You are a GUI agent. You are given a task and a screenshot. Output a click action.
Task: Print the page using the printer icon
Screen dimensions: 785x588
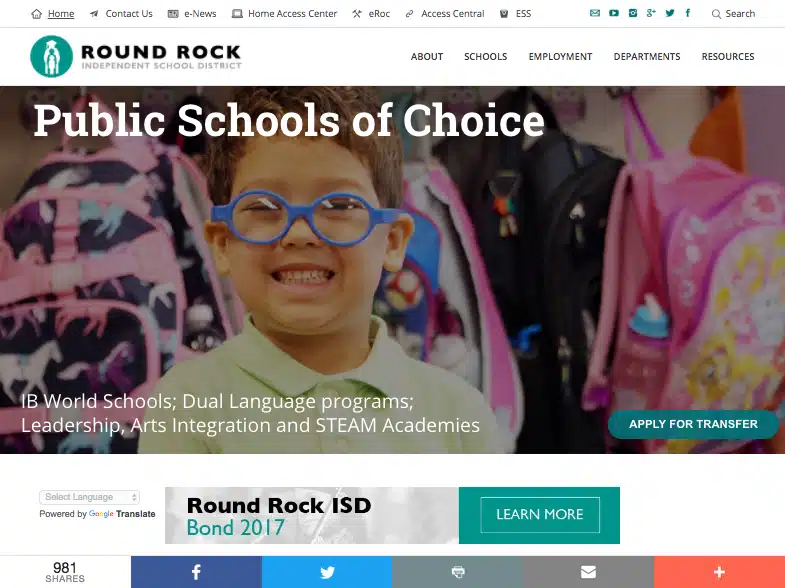(x=458, y=571)
